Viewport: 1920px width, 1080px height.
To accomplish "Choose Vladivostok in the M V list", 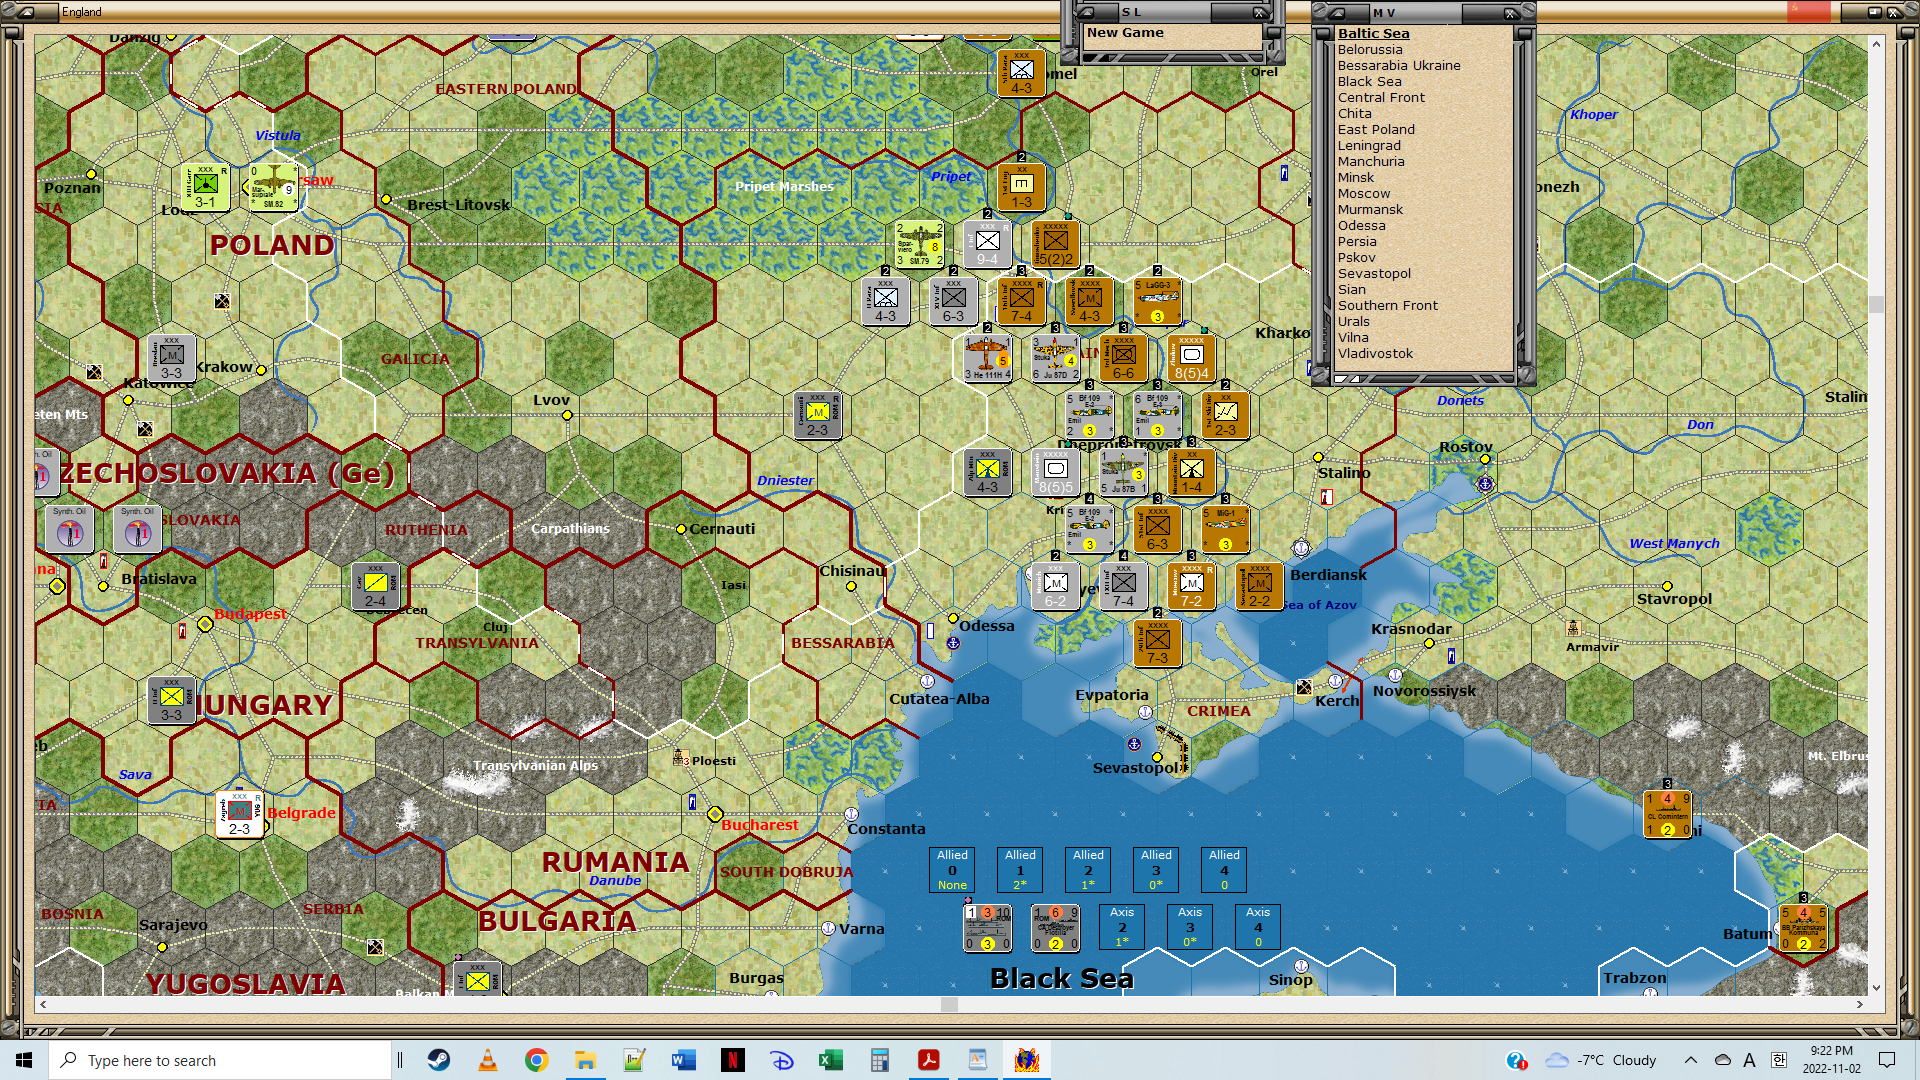I will [1375, 353].
